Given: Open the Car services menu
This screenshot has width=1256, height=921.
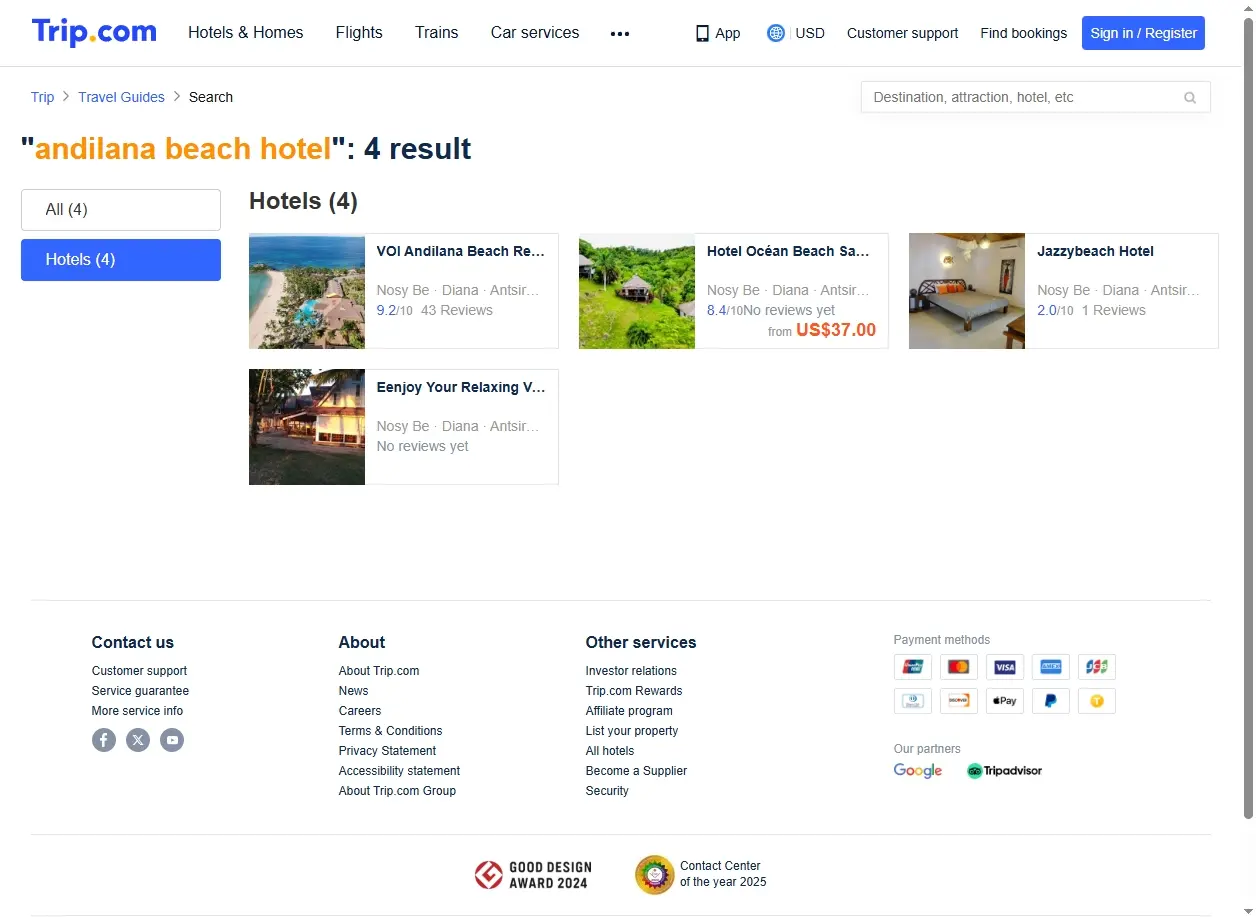Looking at the screenshot, I should click(535, 33).
